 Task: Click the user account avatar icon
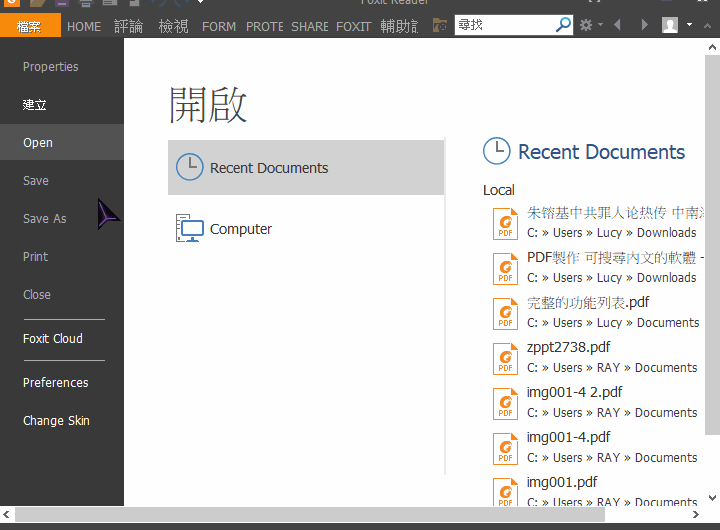[670, 25]
